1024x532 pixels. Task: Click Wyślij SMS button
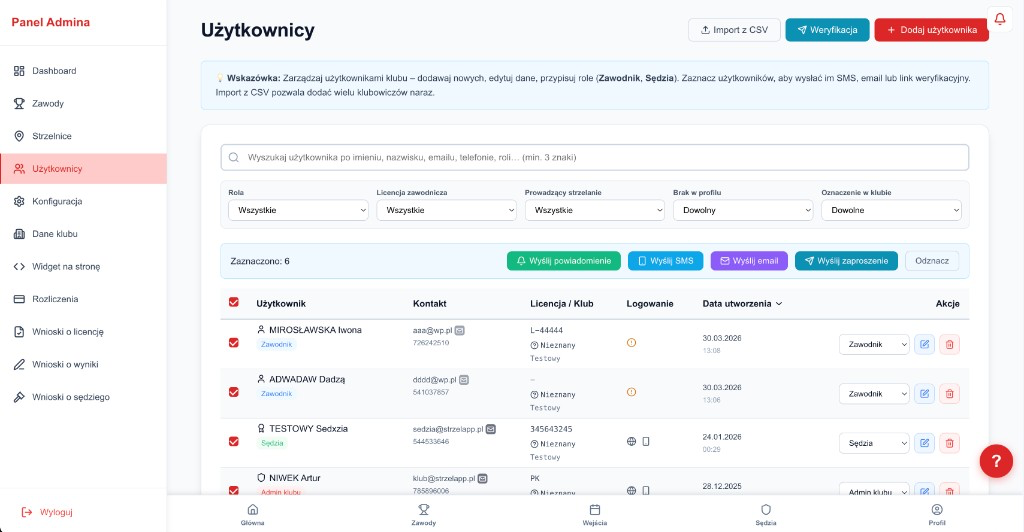tap(665, 260)
